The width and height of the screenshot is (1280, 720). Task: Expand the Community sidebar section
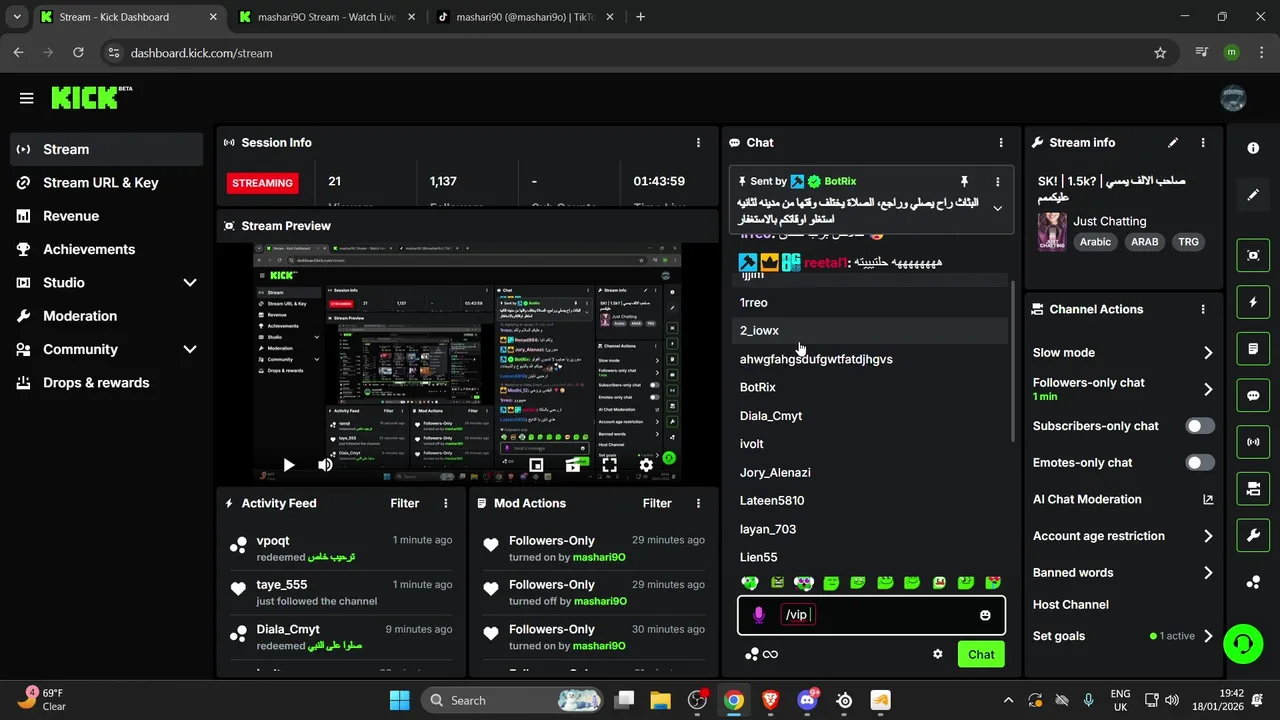(x=190, y=349)
